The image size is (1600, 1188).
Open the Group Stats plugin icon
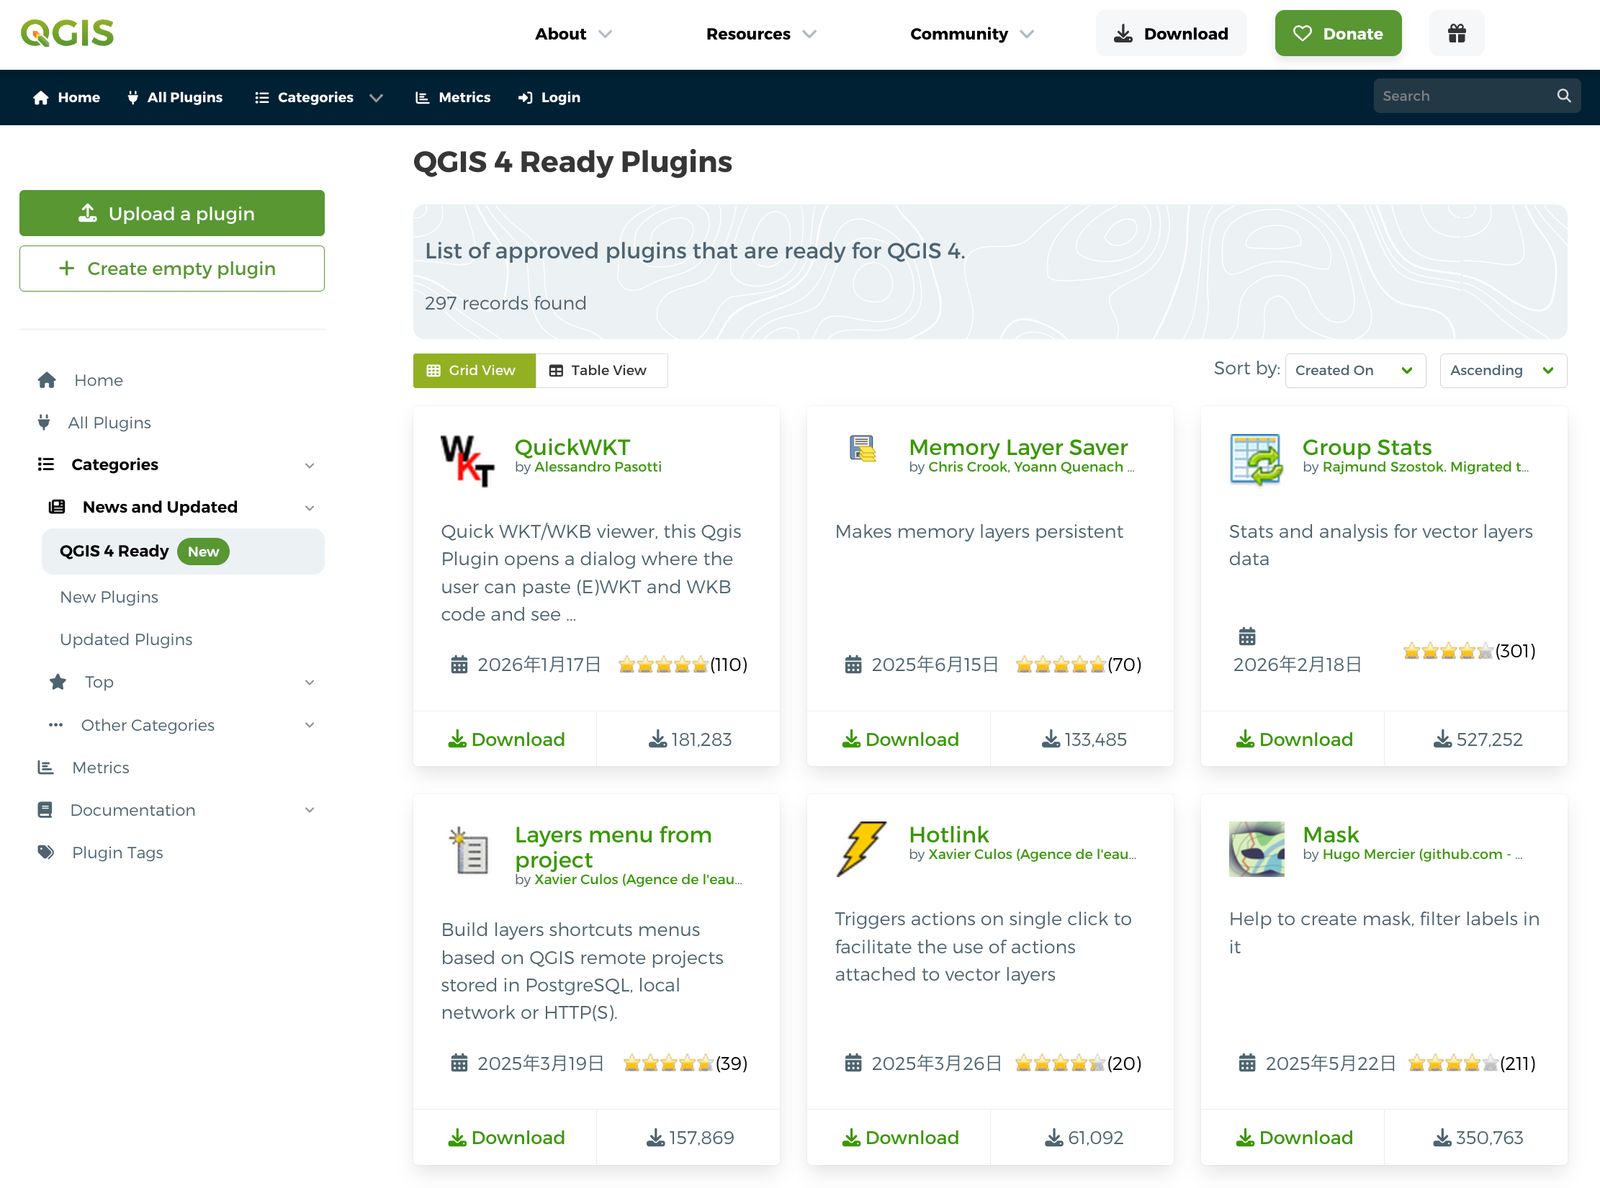[1256, 460]
